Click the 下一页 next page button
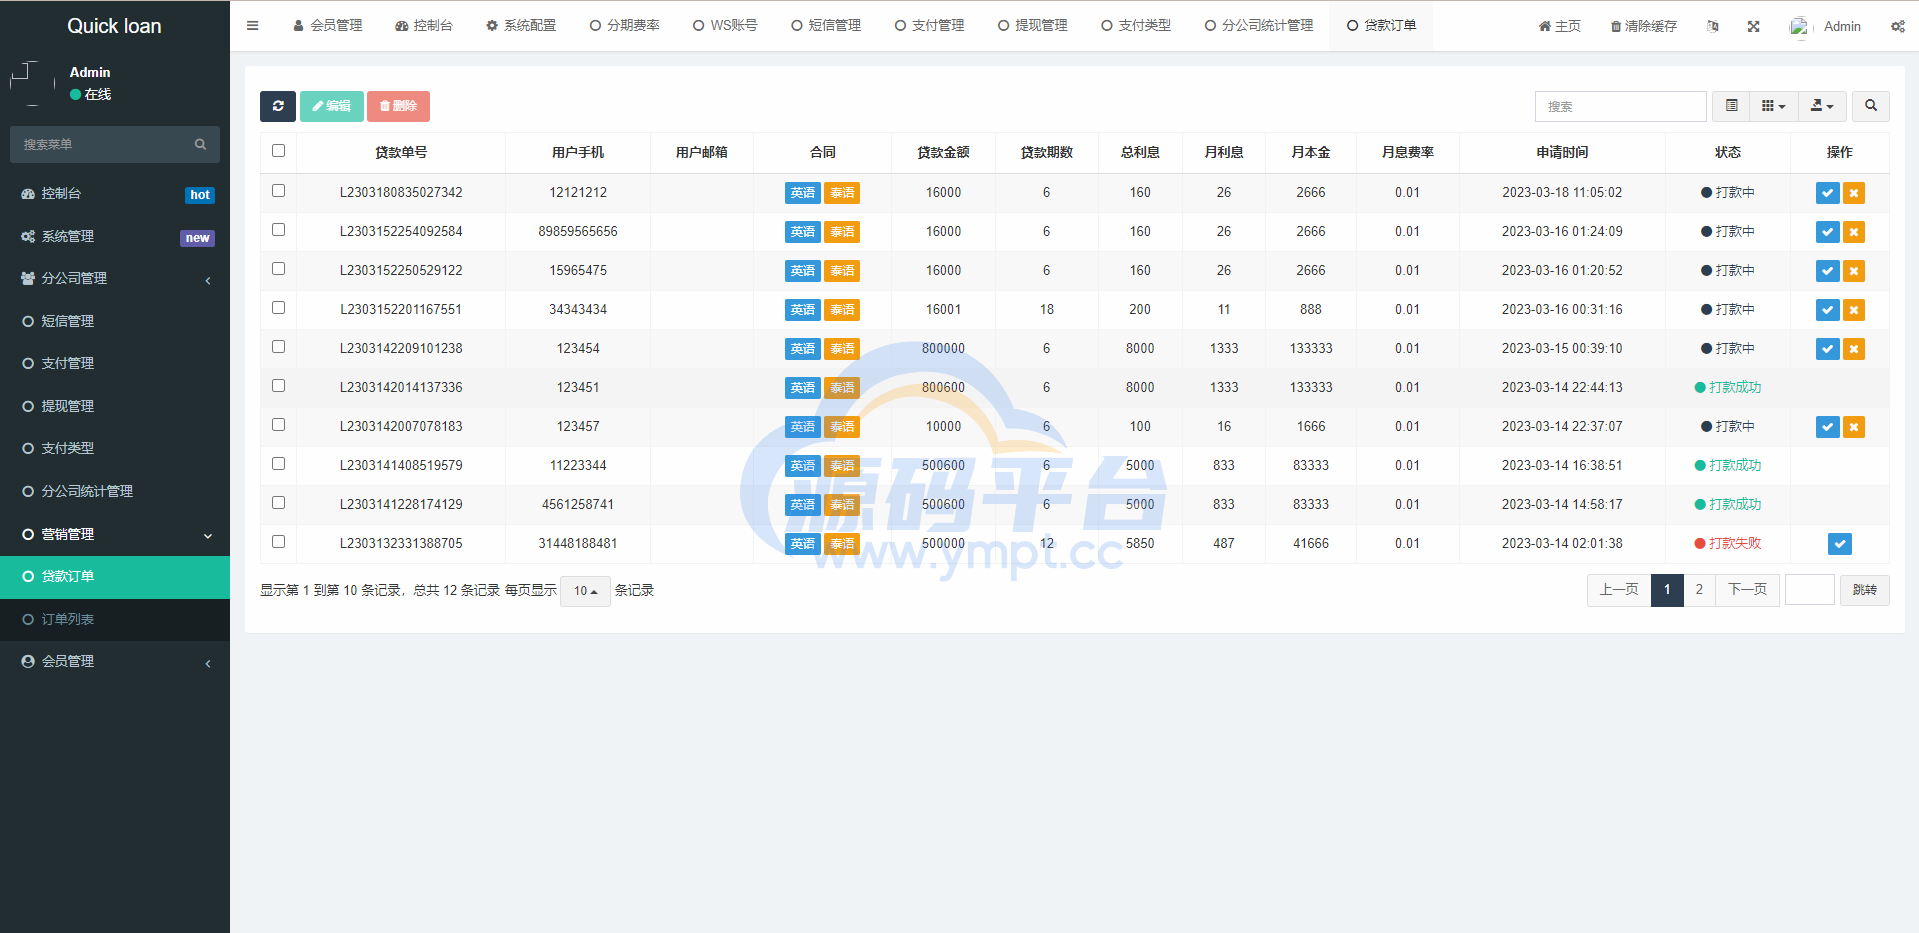 click(1747, 590)
